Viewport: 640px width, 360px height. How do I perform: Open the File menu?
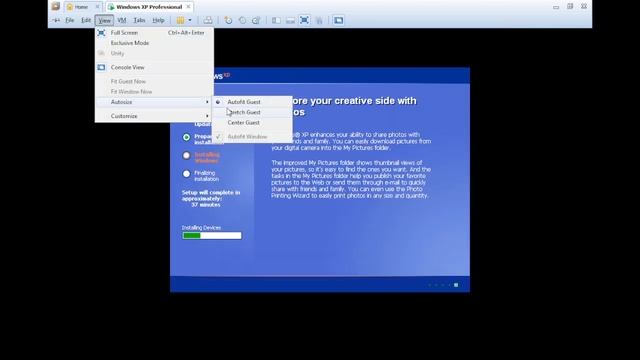pos(70,20)
